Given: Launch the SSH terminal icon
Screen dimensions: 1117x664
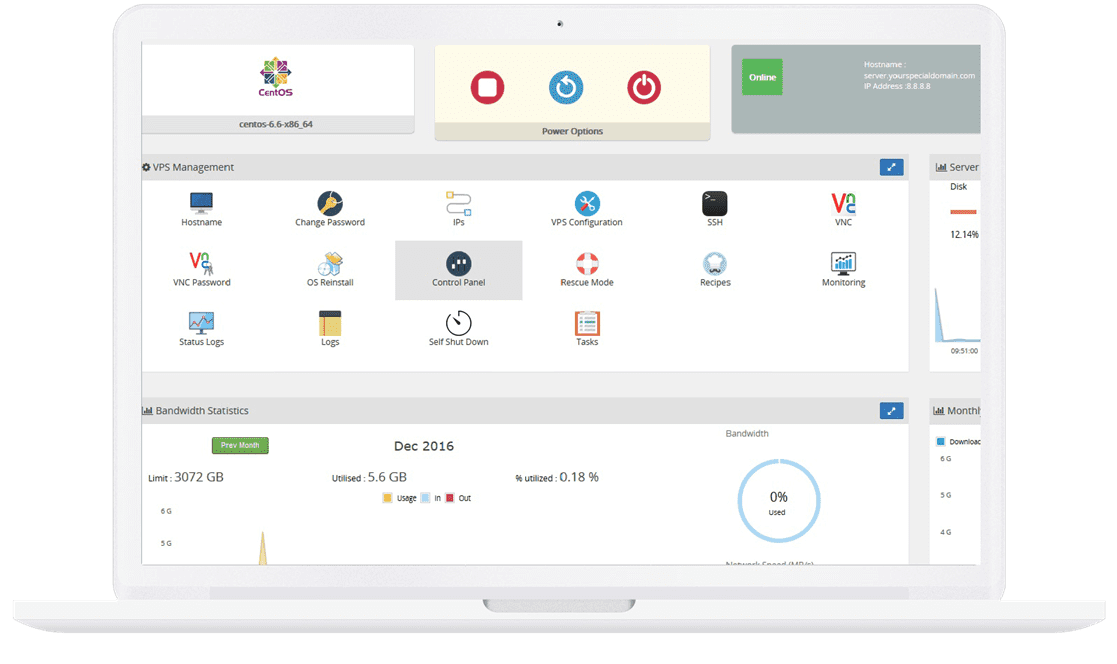Looking at the screenshot, I should pos(715,204).
